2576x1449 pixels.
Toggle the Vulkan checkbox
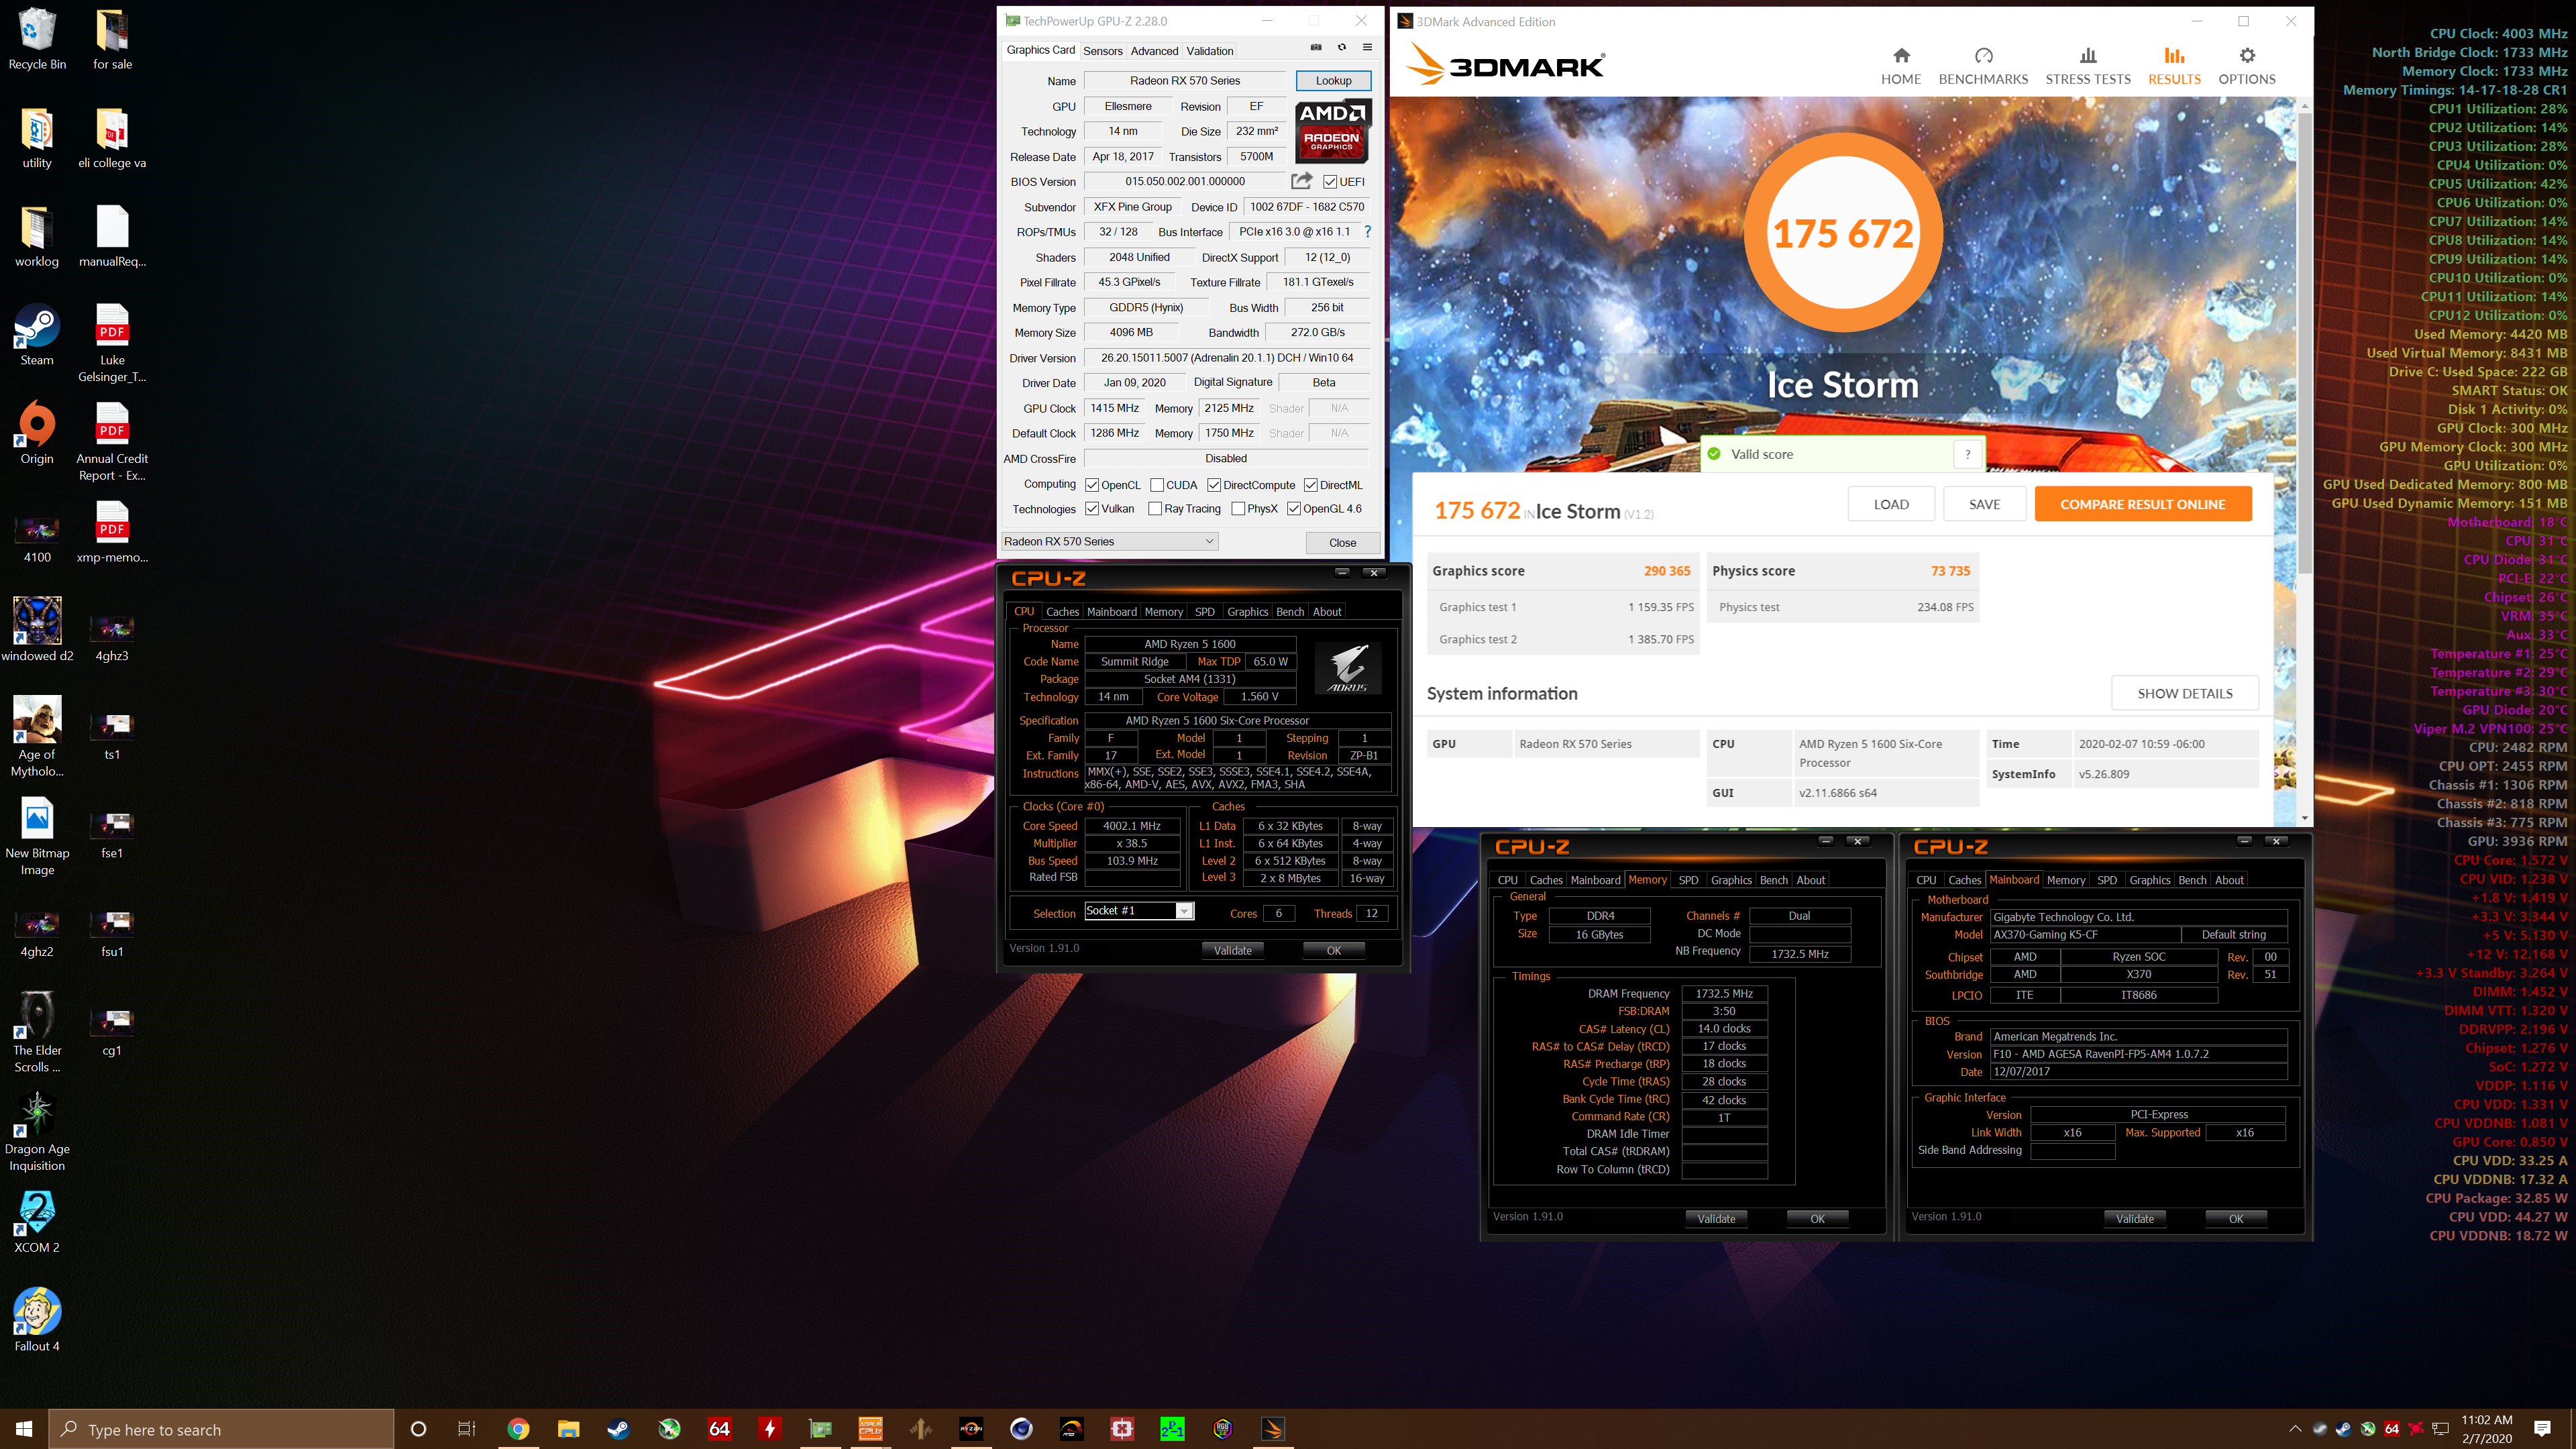(x=1092, y=509)
